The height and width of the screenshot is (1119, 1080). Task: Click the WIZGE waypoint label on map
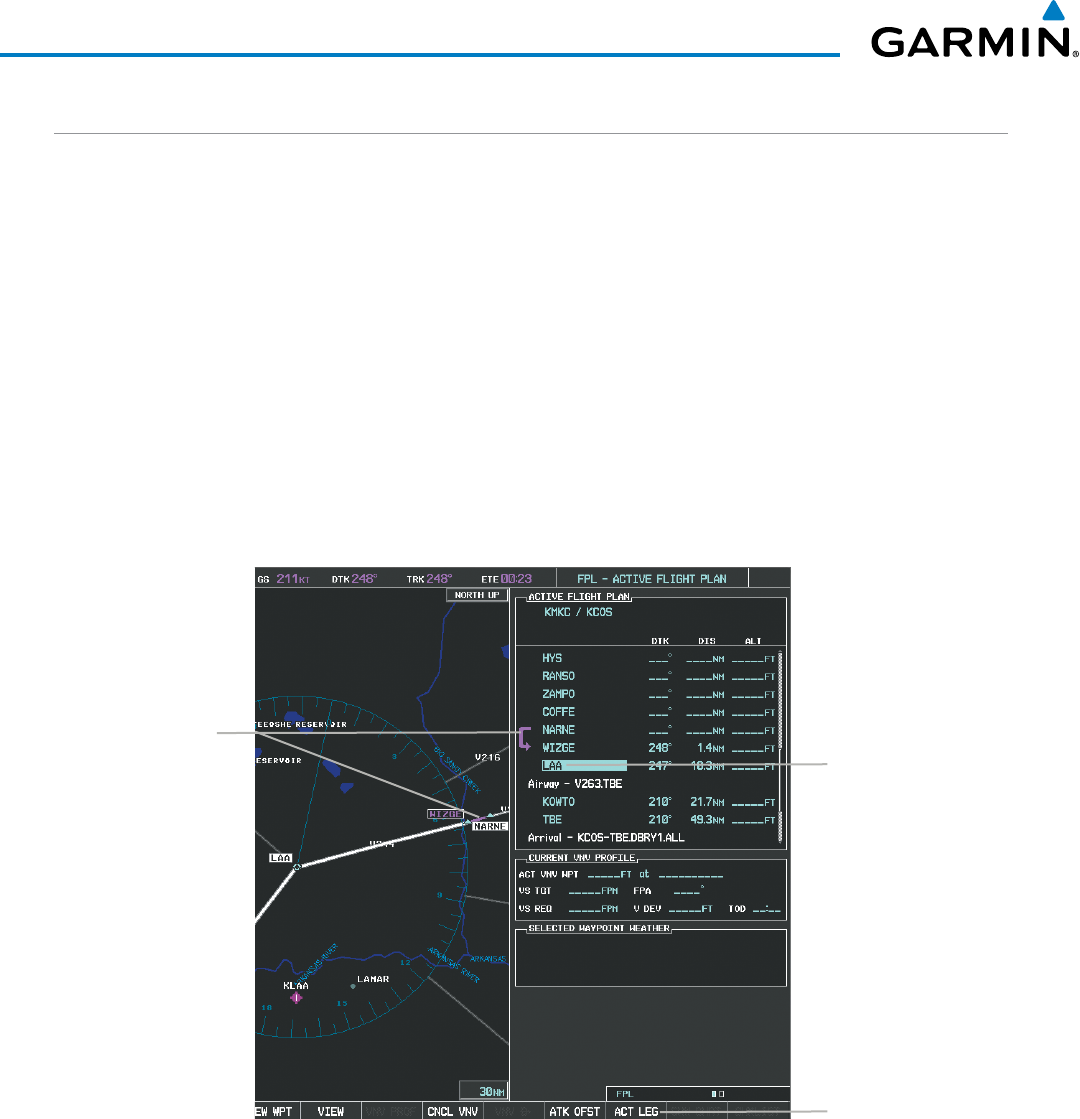445,814
